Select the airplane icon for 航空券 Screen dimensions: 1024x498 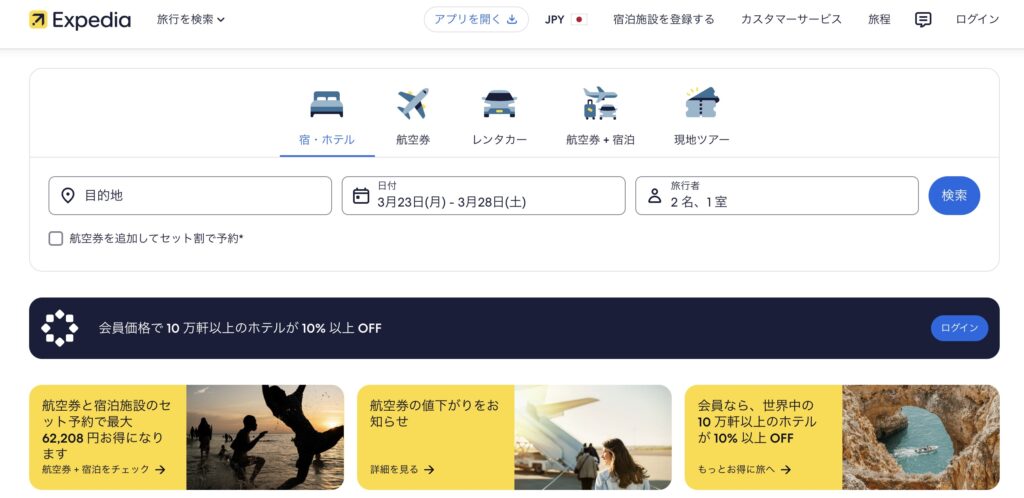[413, 104]
